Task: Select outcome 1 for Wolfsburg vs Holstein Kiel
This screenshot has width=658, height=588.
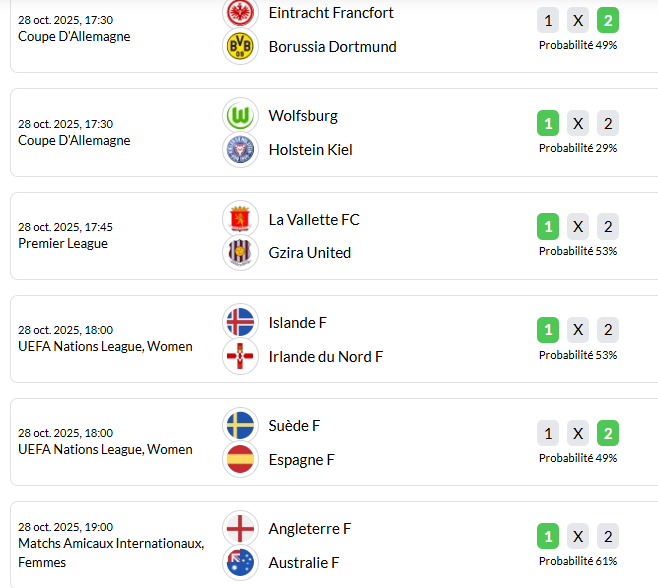Action: [x=548, y=123]
